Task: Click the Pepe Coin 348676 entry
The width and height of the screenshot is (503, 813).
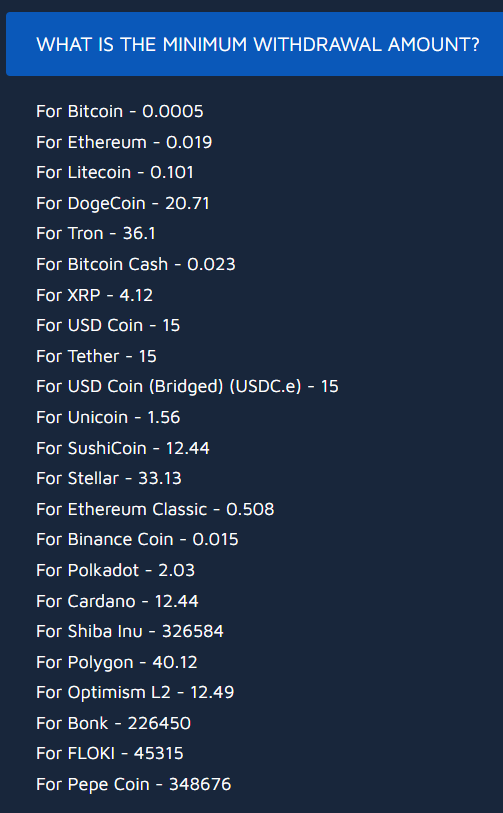Action: (134, 784)
